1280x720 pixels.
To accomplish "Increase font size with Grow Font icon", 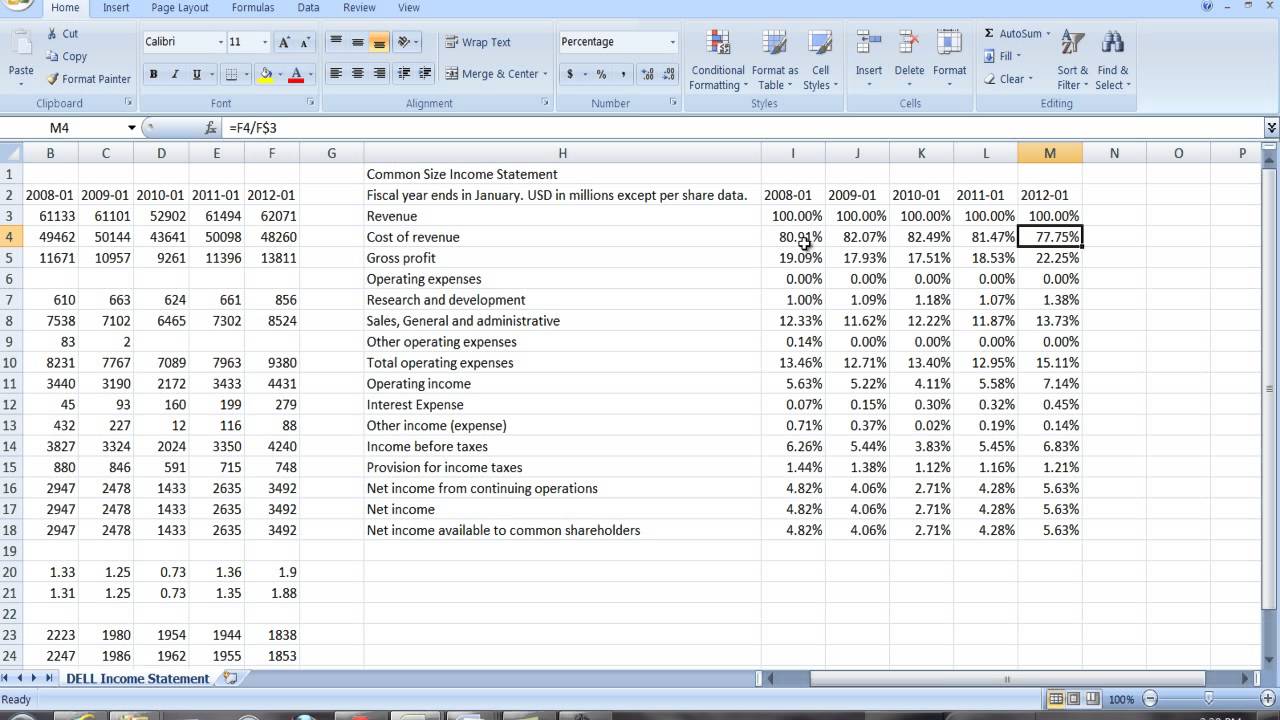I will [285, 42].
